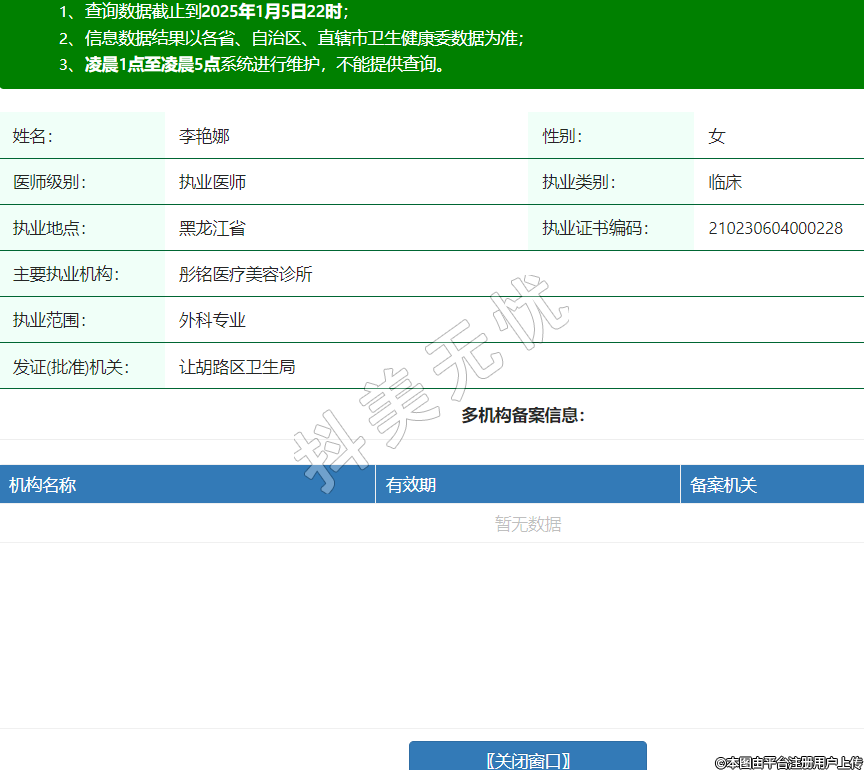Click the 有效期 column header

point(411,485)
